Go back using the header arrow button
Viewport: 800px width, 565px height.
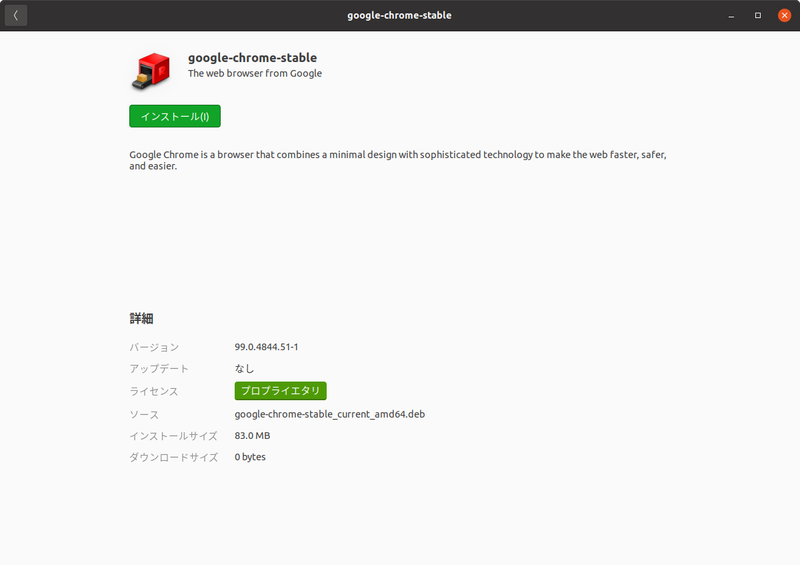[x=16, y=15]
